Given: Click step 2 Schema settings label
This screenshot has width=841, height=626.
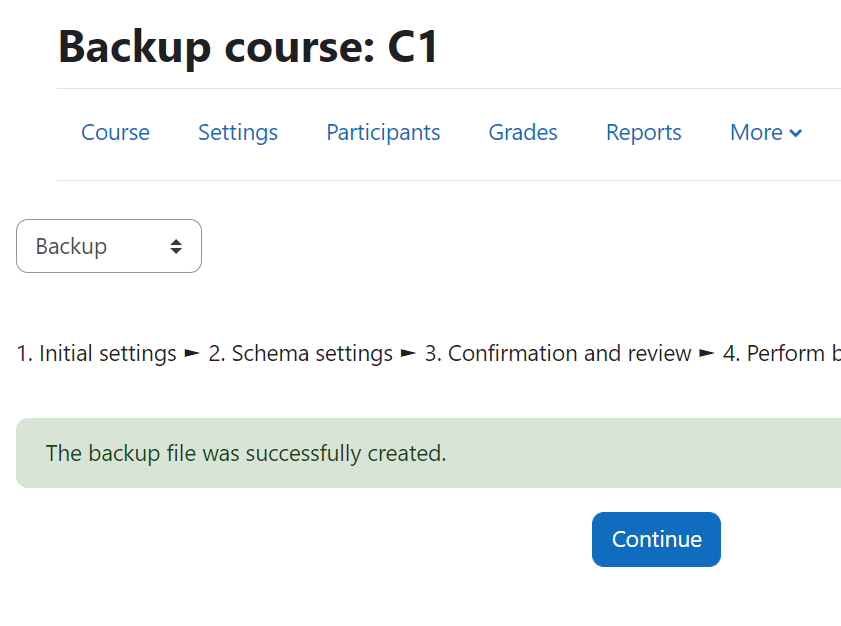Looking at the screenshot, I should tap(300, 353).
